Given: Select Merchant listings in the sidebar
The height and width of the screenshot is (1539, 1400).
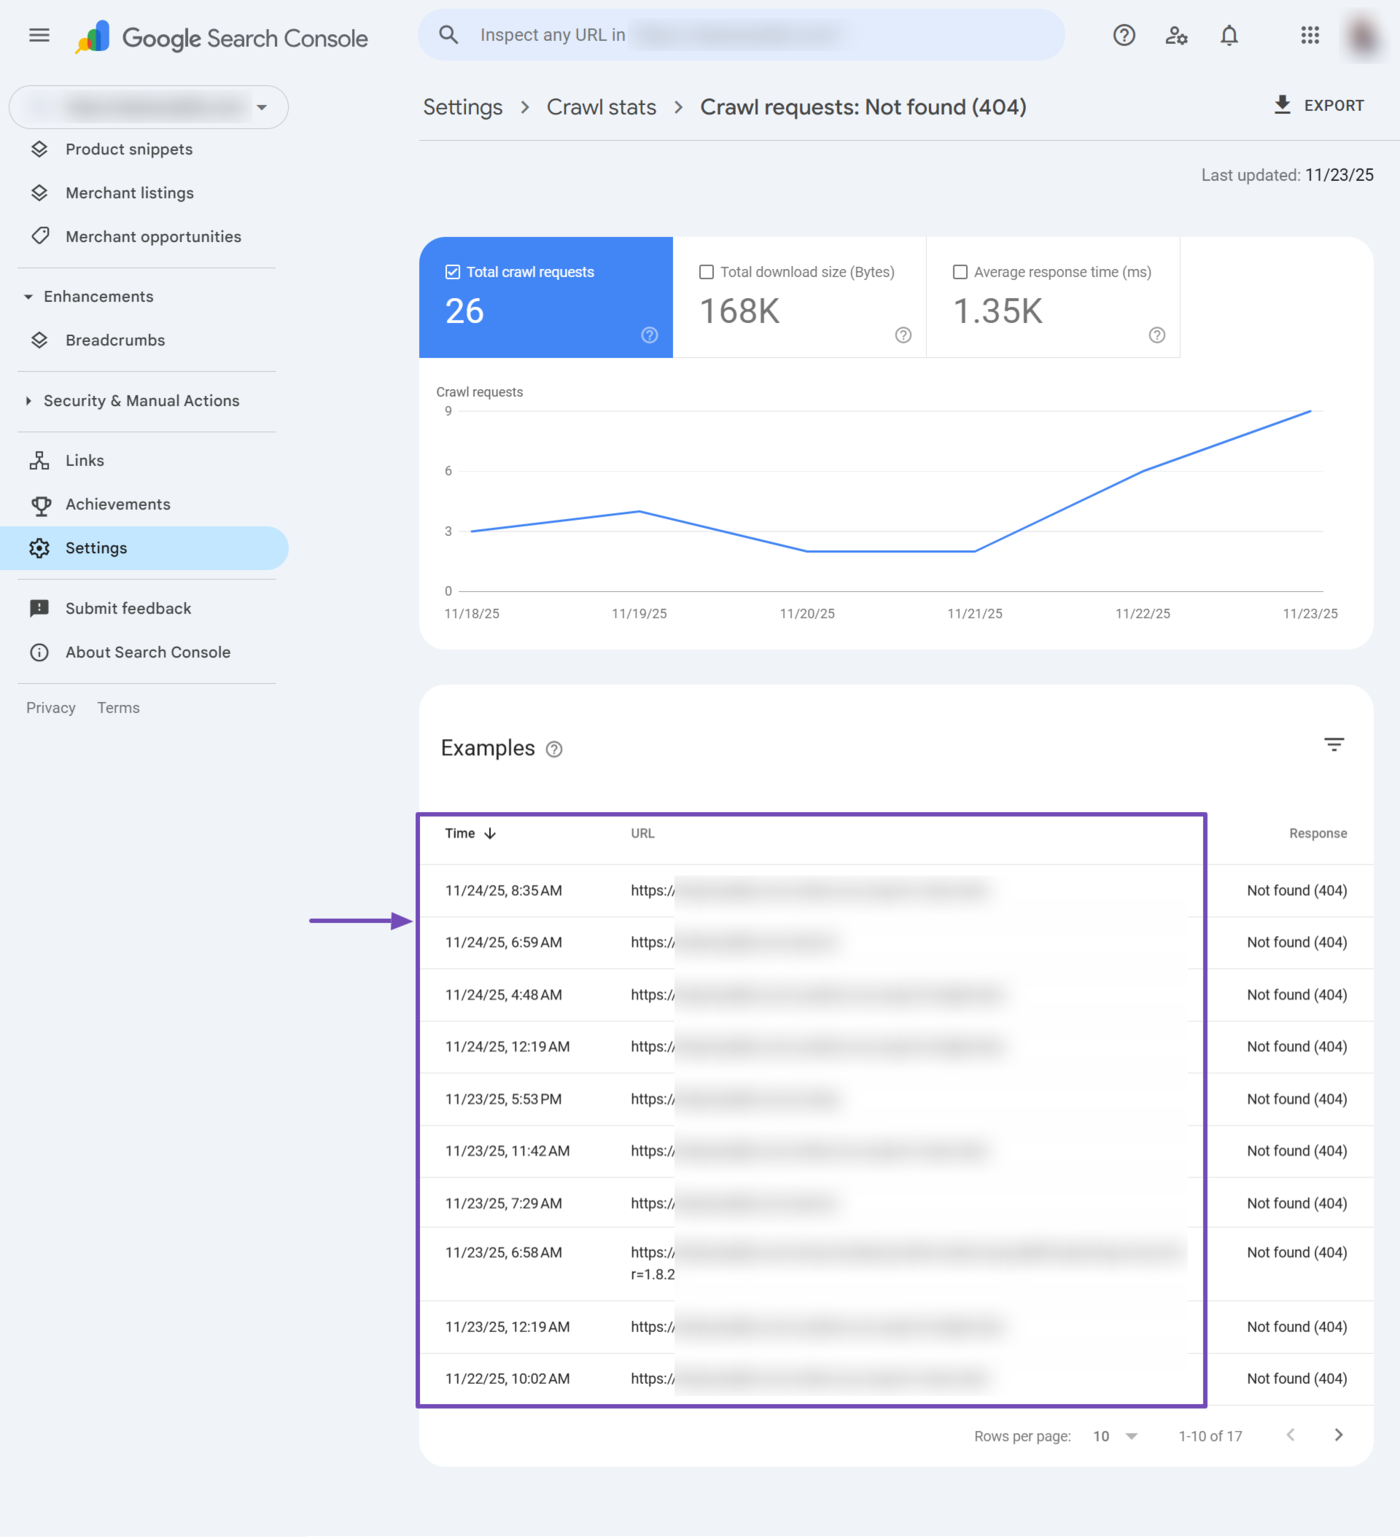Looking at the screenshot, I should click(x=129, y=192).
